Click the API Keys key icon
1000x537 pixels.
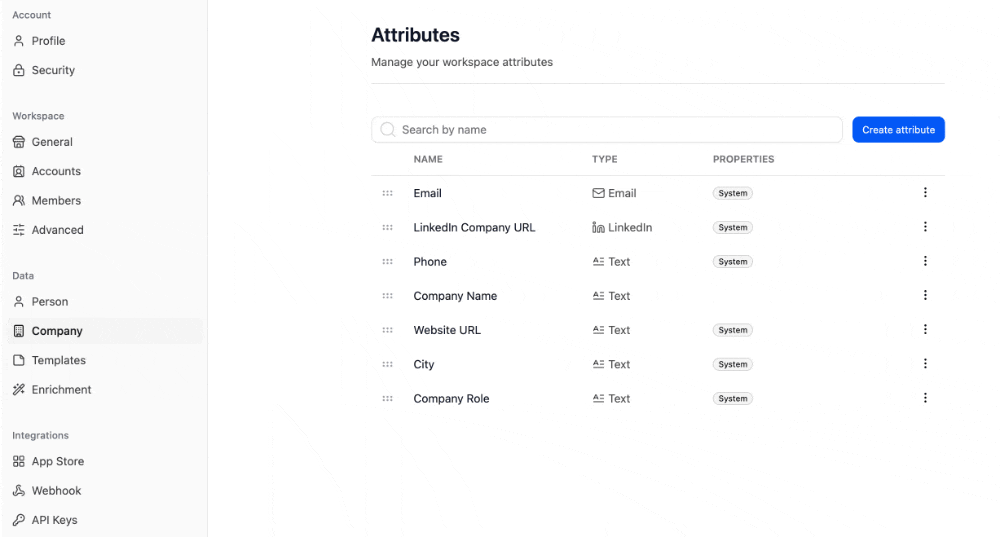tap(18, 520)
